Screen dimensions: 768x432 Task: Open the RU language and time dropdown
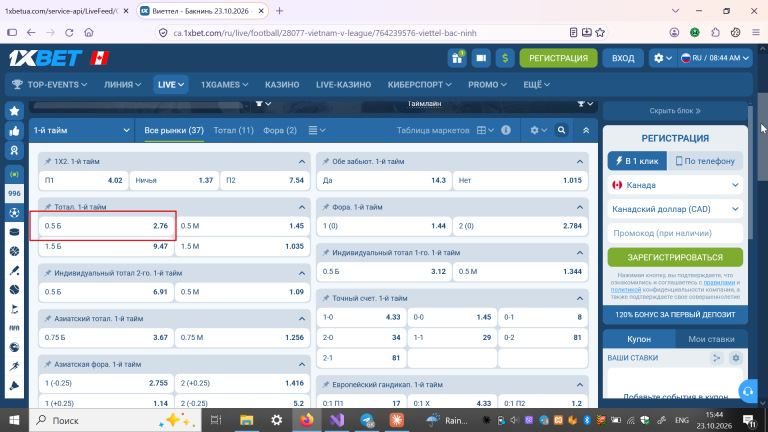coord(715,58)
